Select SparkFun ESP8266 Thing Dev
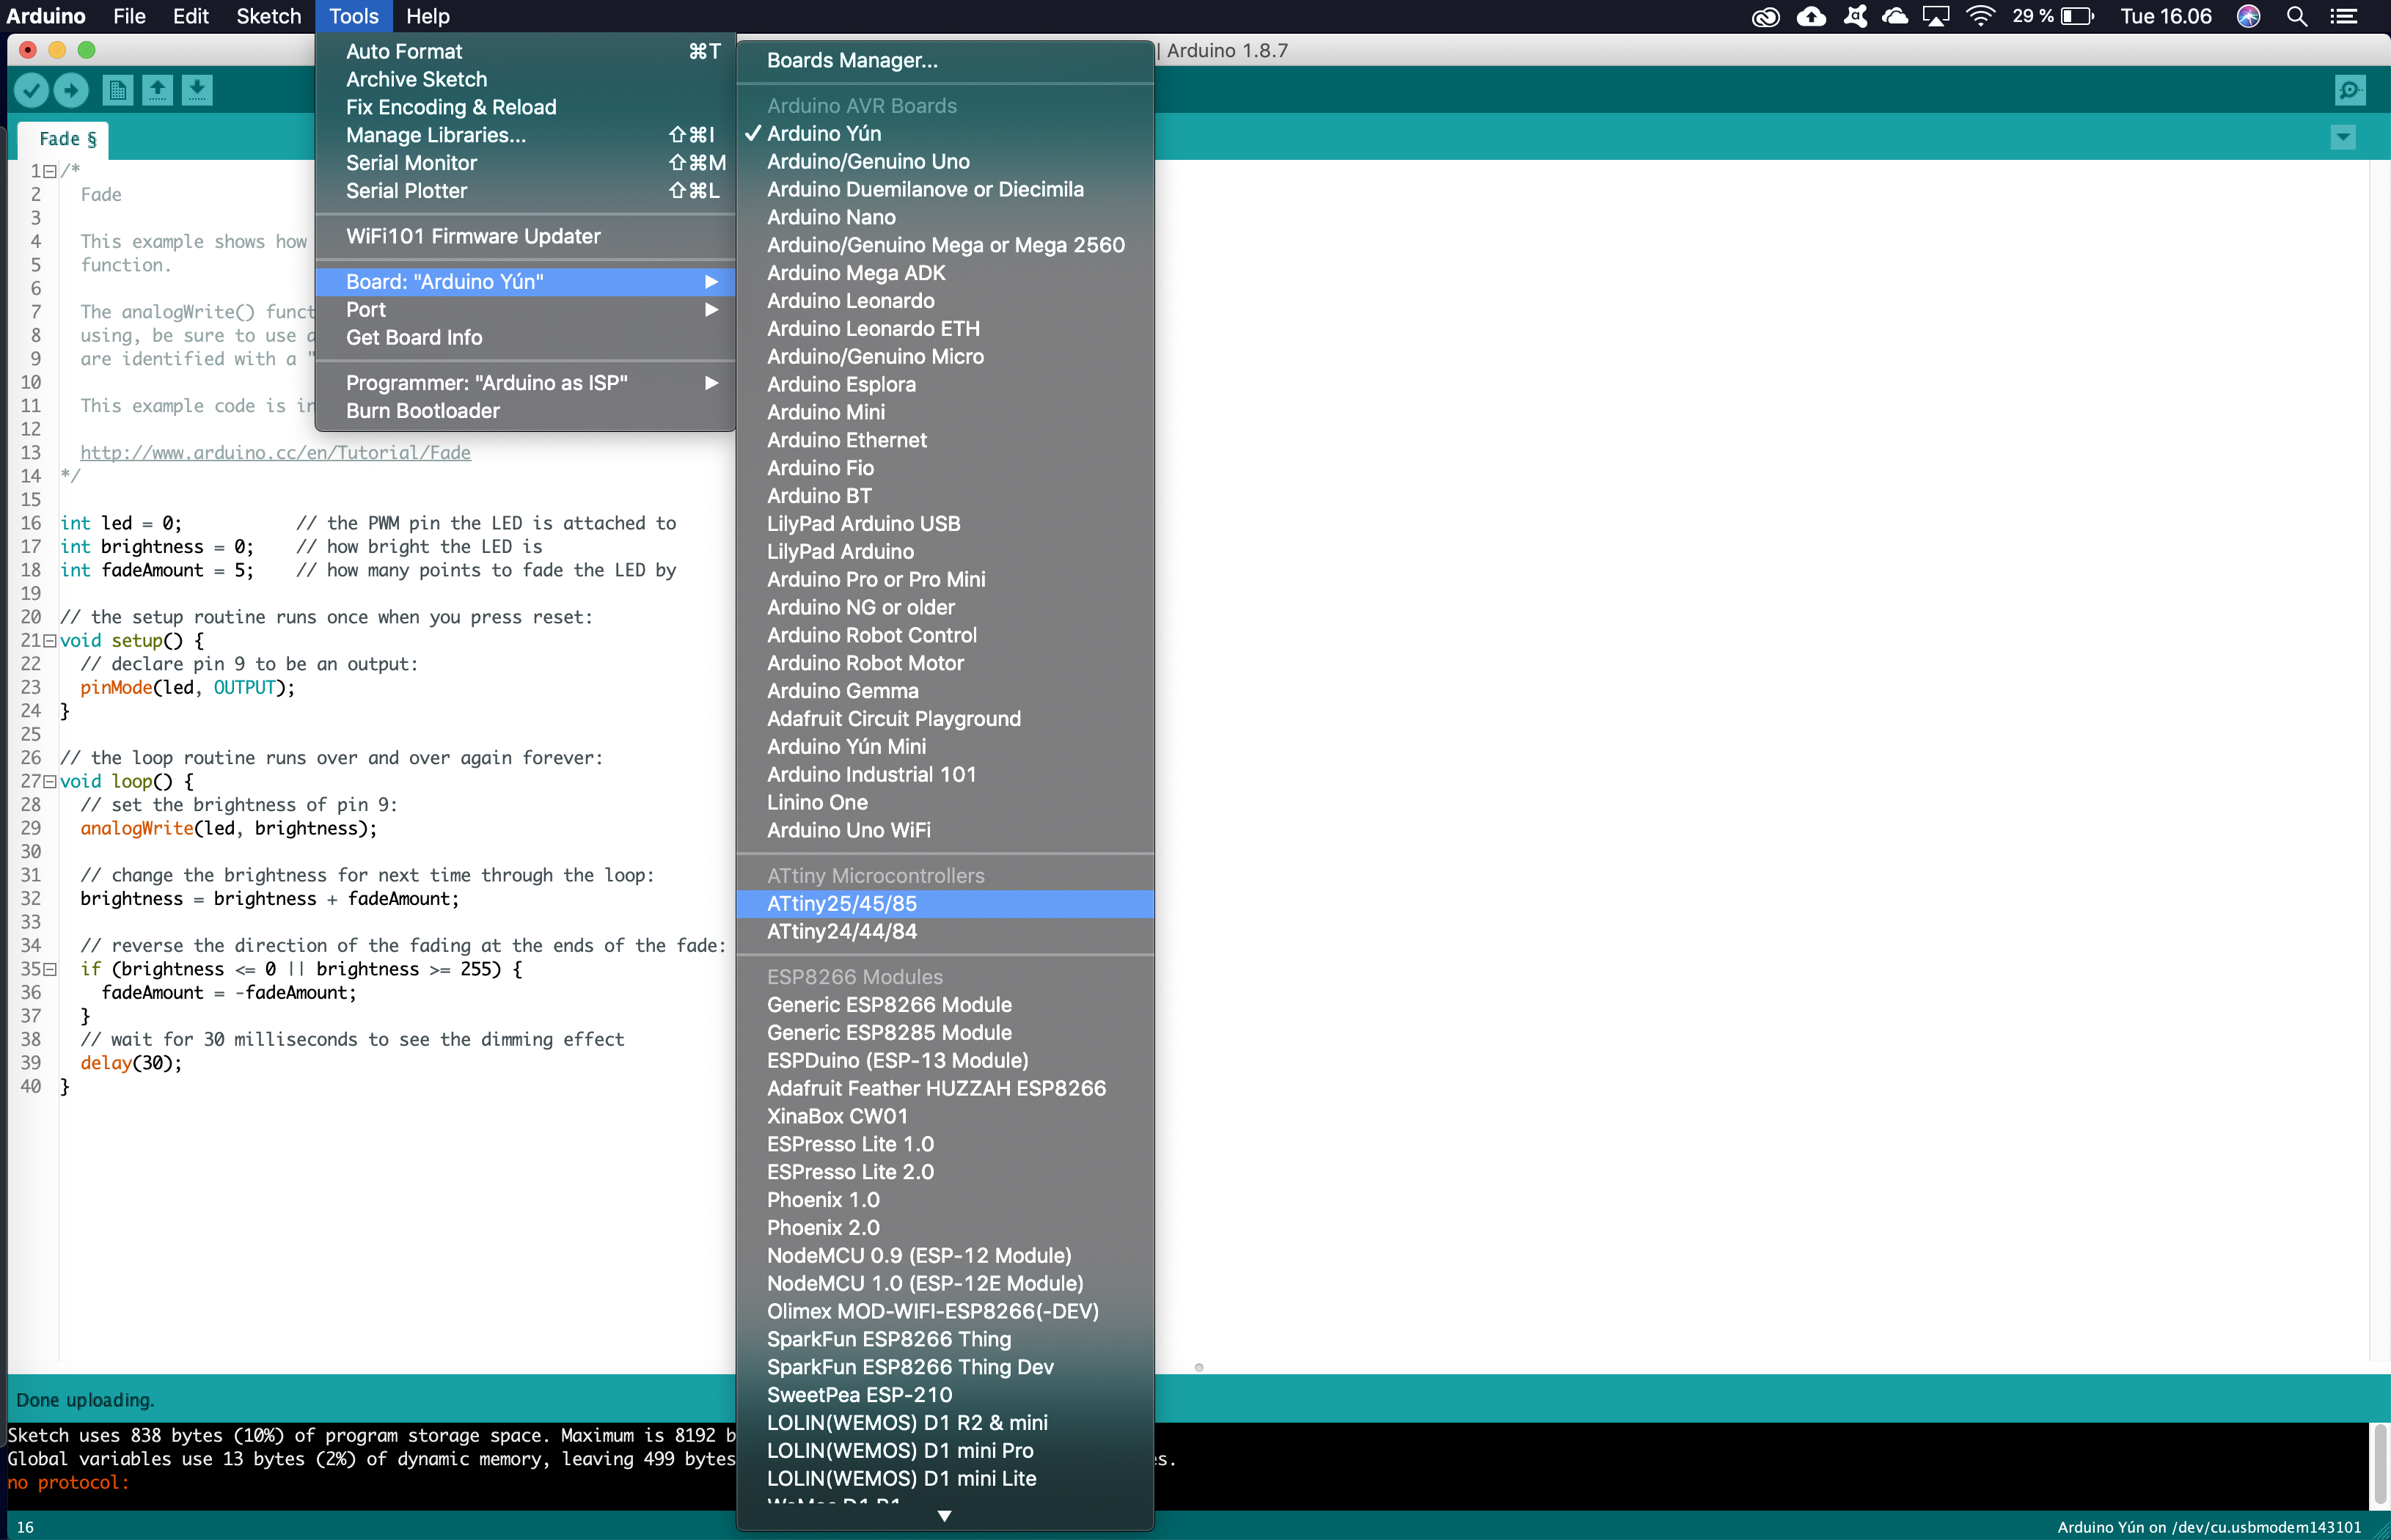The height and width of the screenshot is (1540, 2391). [x=945, y=1367]
